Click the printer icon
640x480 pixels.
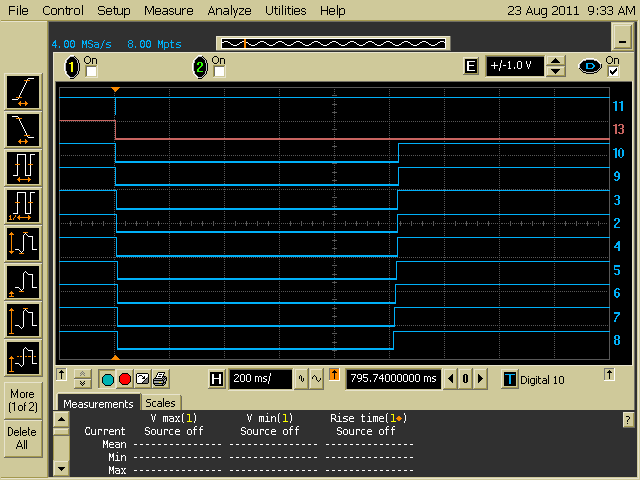(160, 380)
